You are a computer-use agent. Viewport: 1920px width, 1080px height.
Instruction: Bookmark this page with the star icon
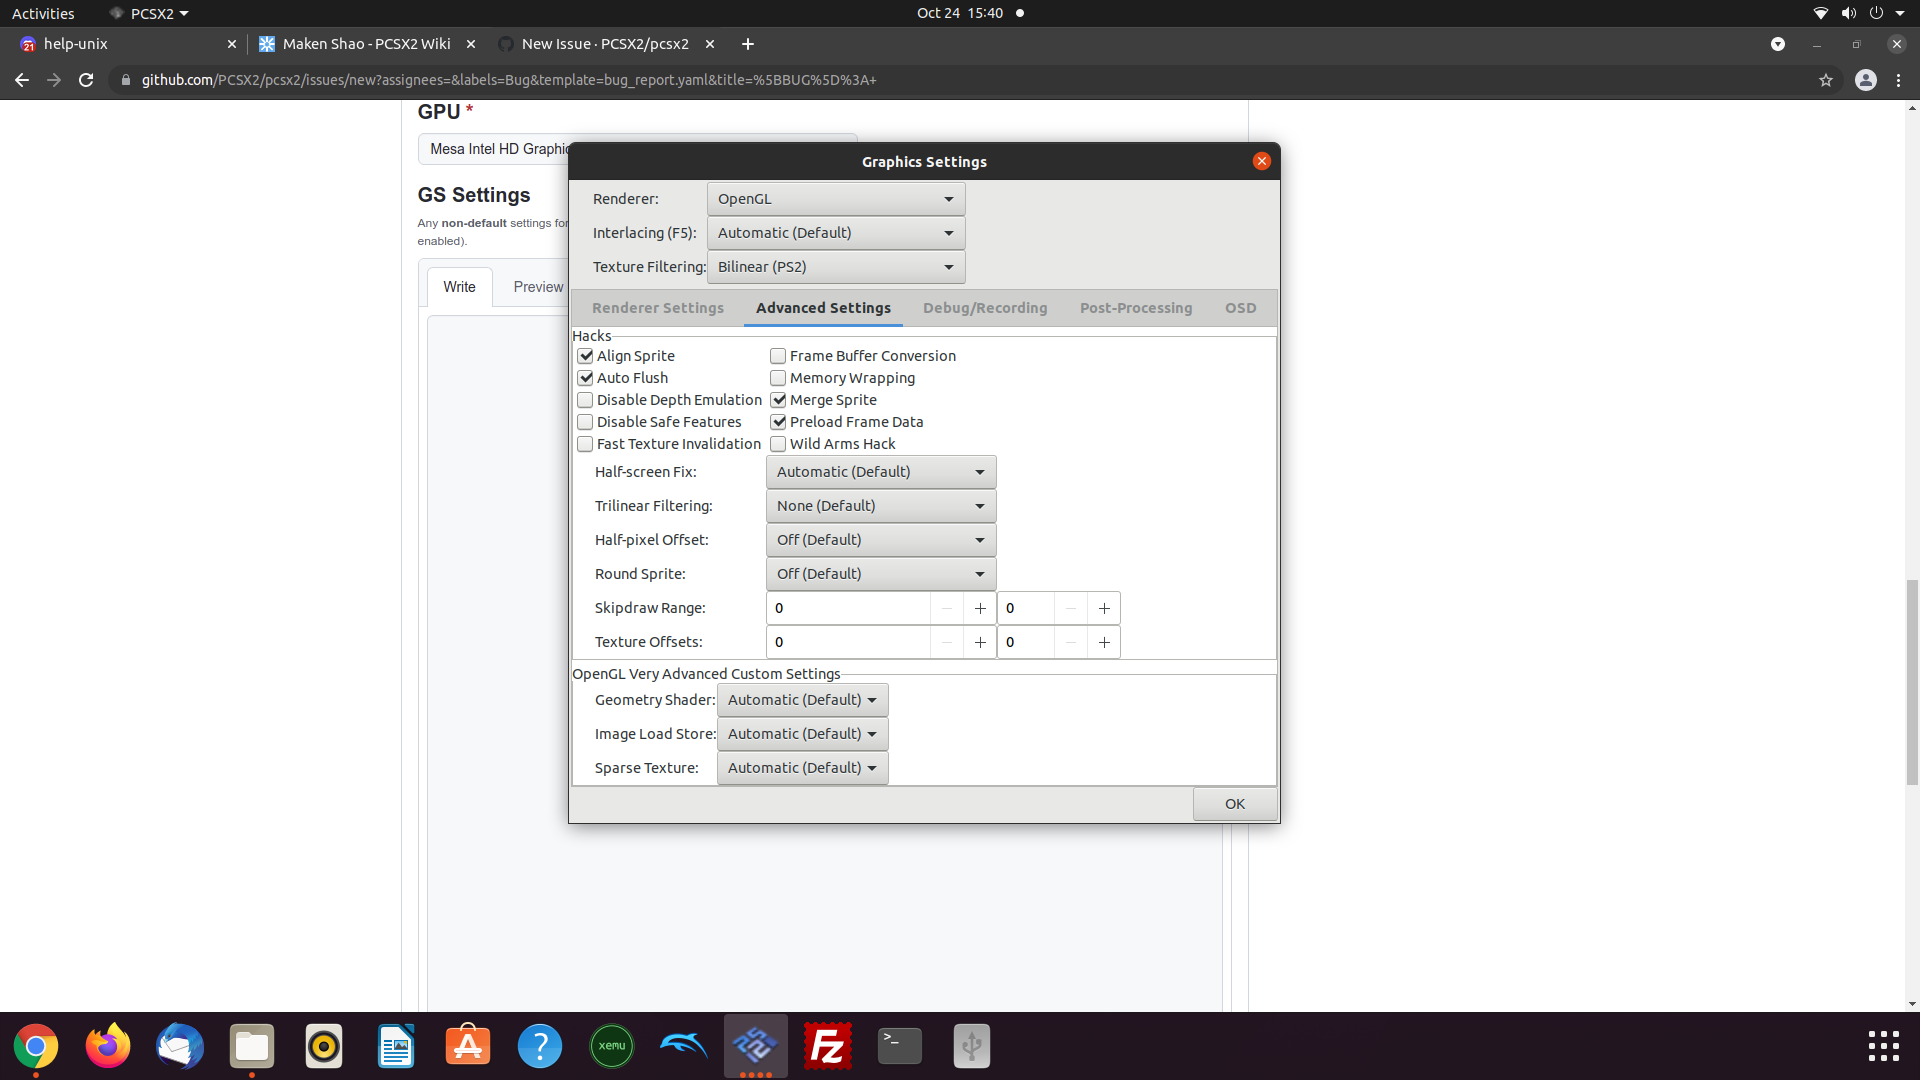pos(1826,80)
